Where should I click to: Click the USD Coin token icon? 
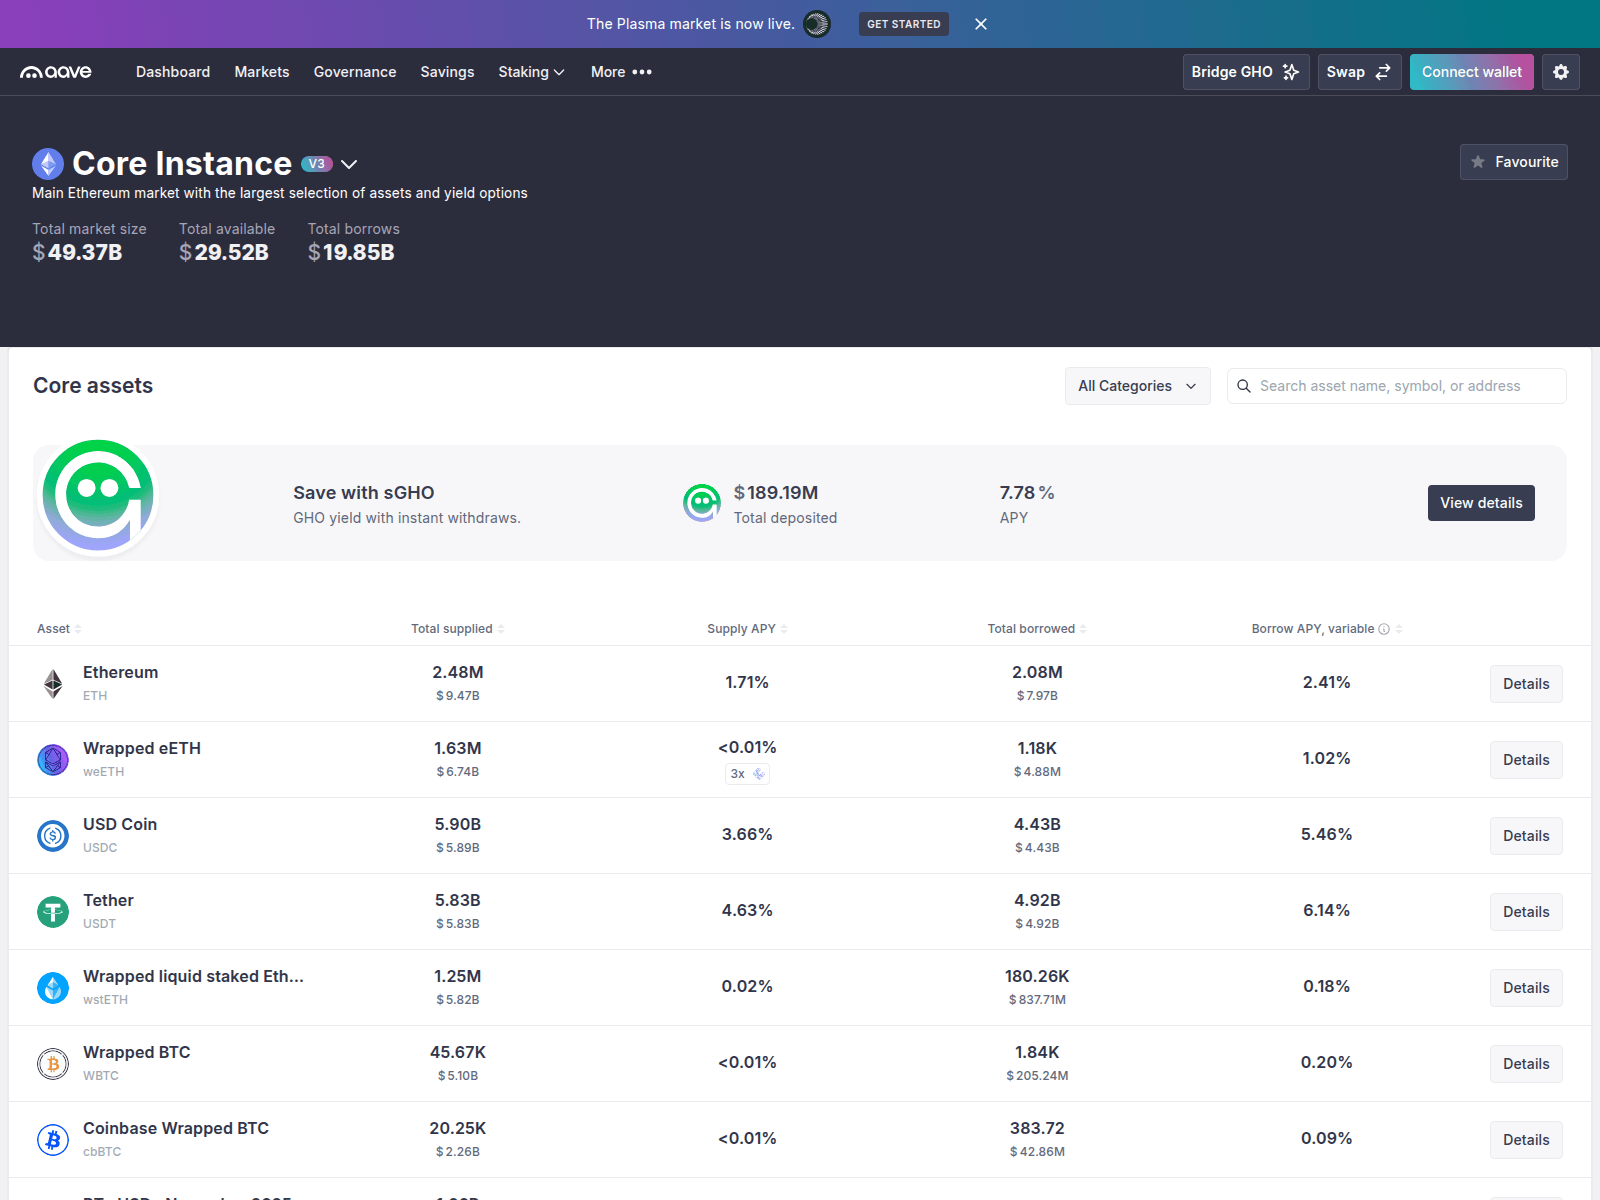click(x=53, y=836)
